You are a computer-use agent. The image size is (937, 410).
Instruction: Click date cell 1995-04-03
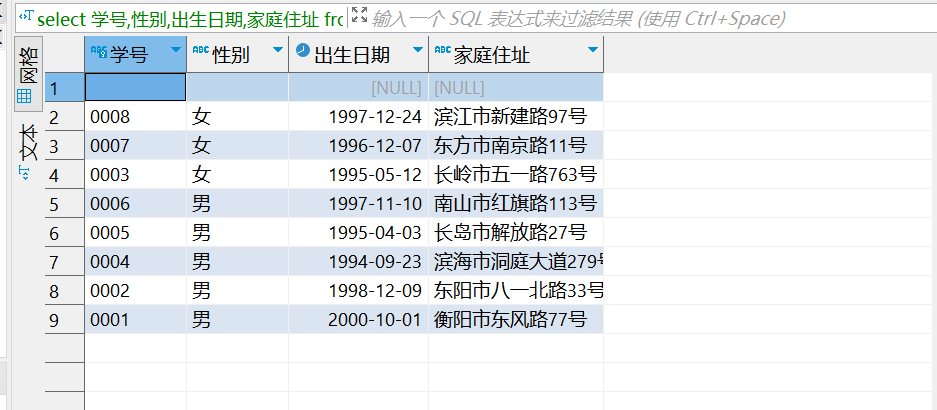point(359,232)
